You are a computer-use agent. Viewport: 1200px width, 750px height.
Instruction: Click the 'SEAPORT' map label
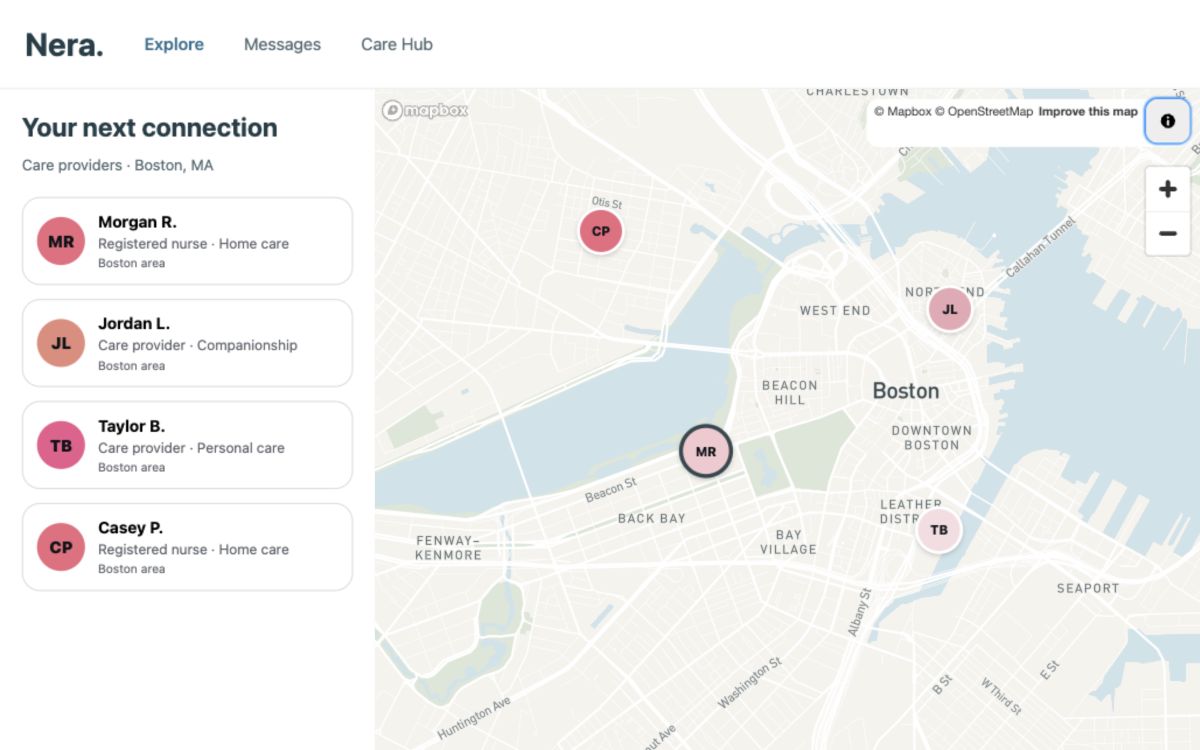pos(1088,588)
